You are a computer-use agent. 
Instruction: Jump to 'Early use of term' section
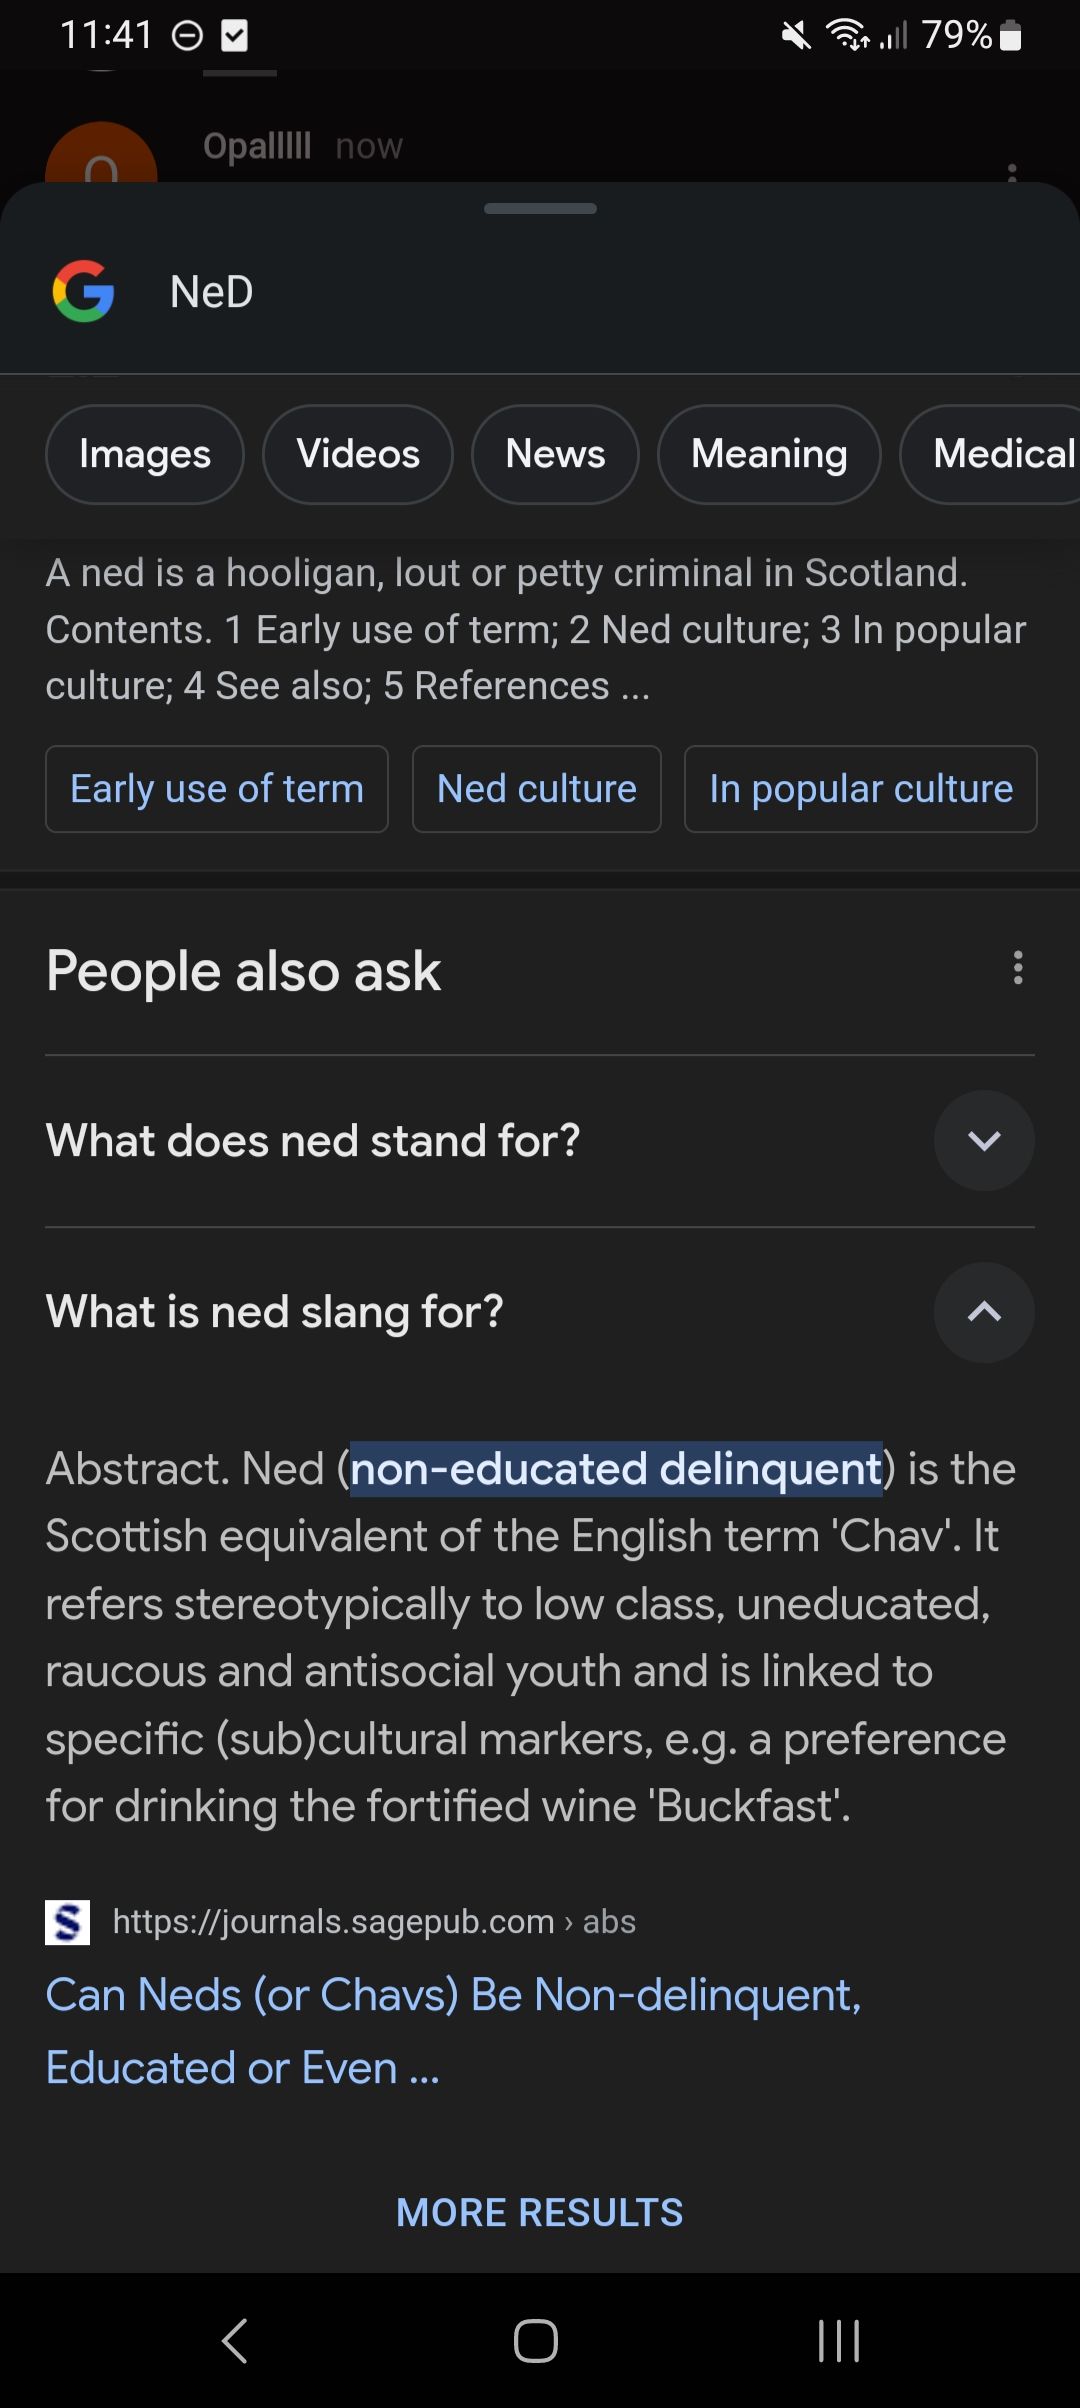click(x=217, y=789)
